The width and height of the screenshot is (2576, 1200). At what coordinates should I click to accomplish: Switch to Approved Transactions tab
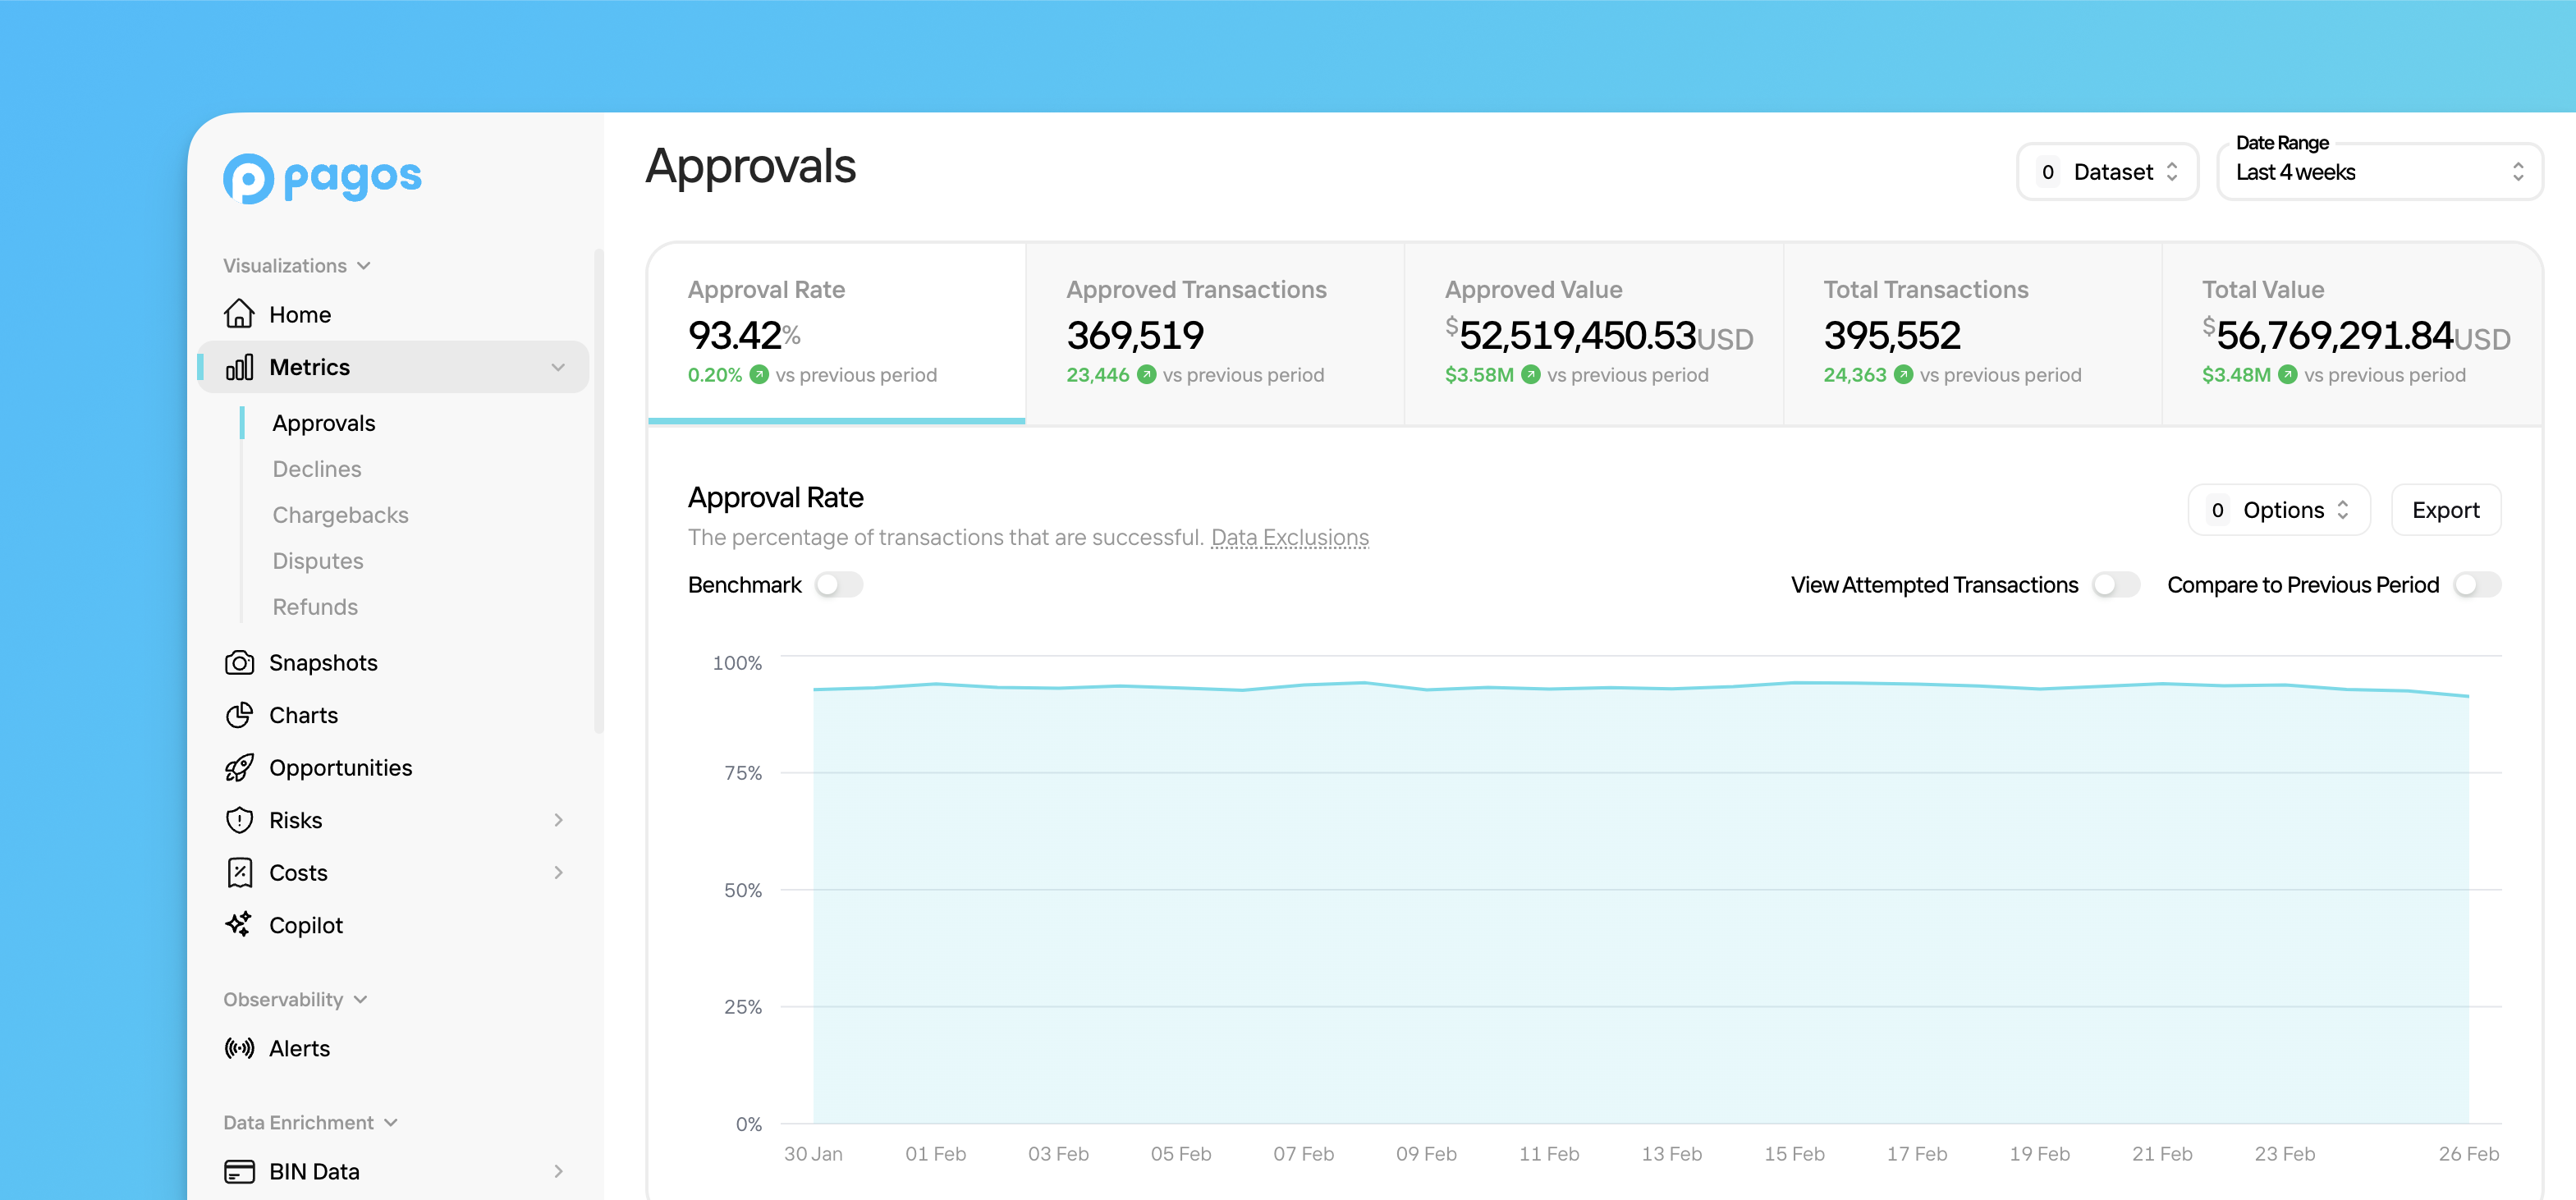[1214, 332]
